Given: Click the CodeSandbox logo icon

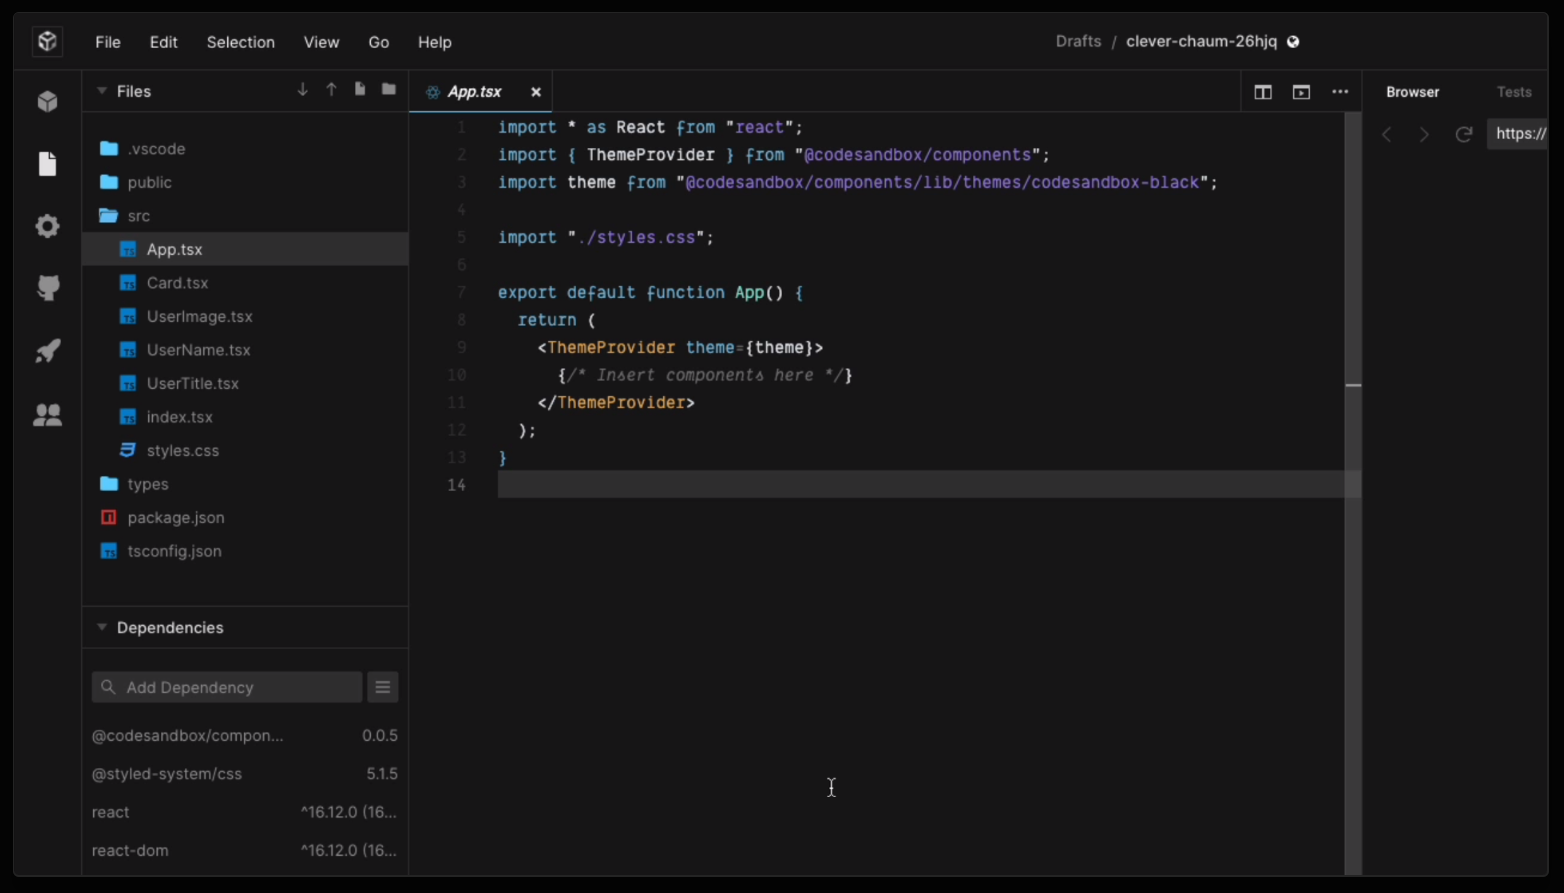Looking at the screenshot, I should point(47,41).
